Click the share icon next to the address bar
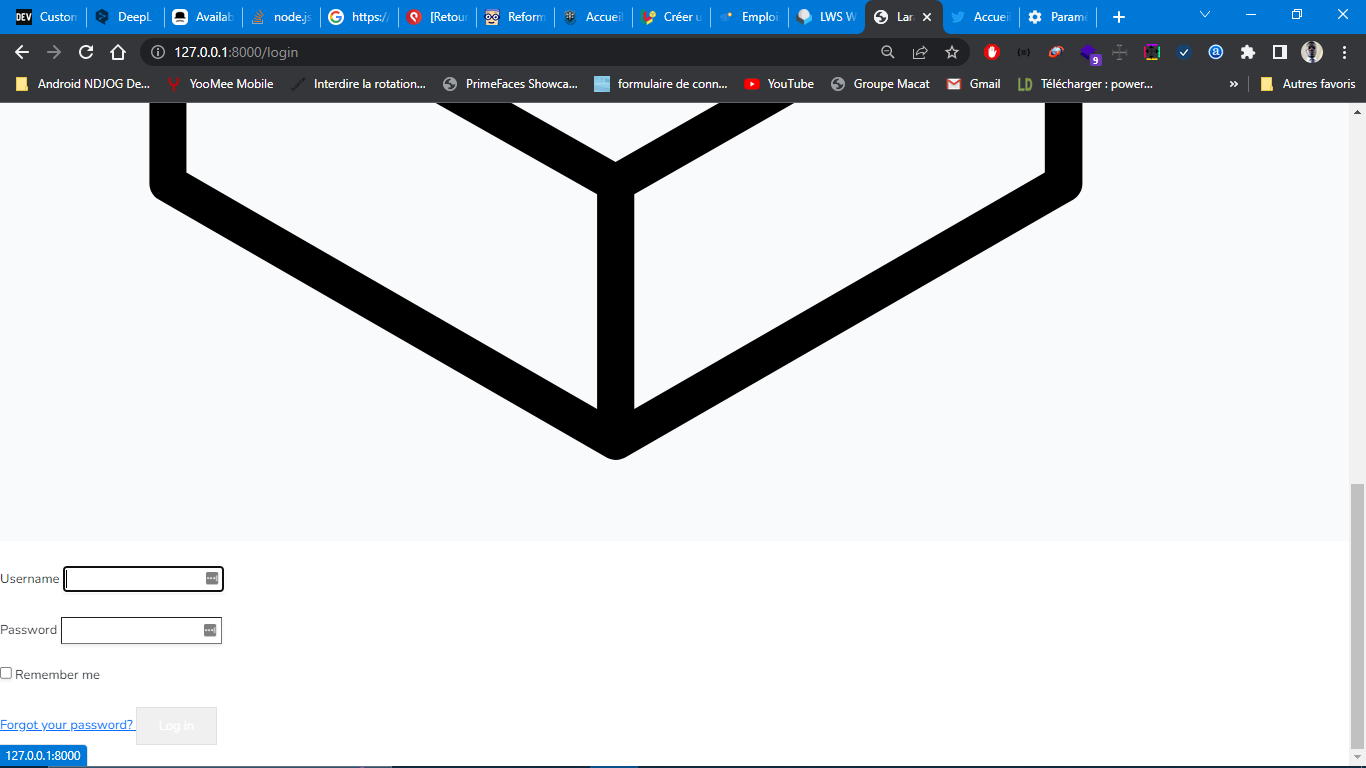Screen dimensions: 1366x768 919,50
